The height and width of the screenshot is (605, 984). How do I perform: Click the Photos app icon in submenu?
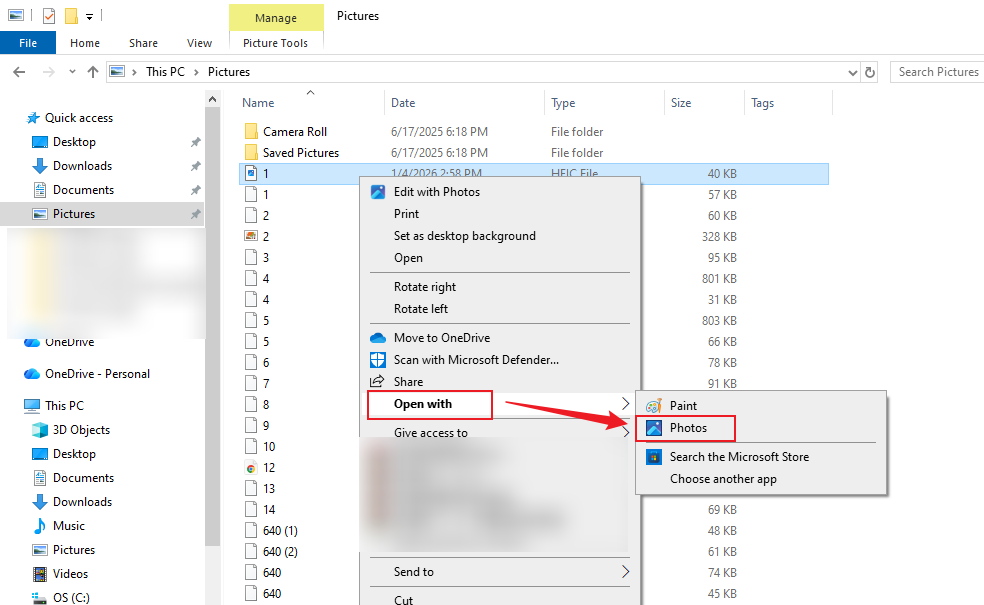coord(654,428)
